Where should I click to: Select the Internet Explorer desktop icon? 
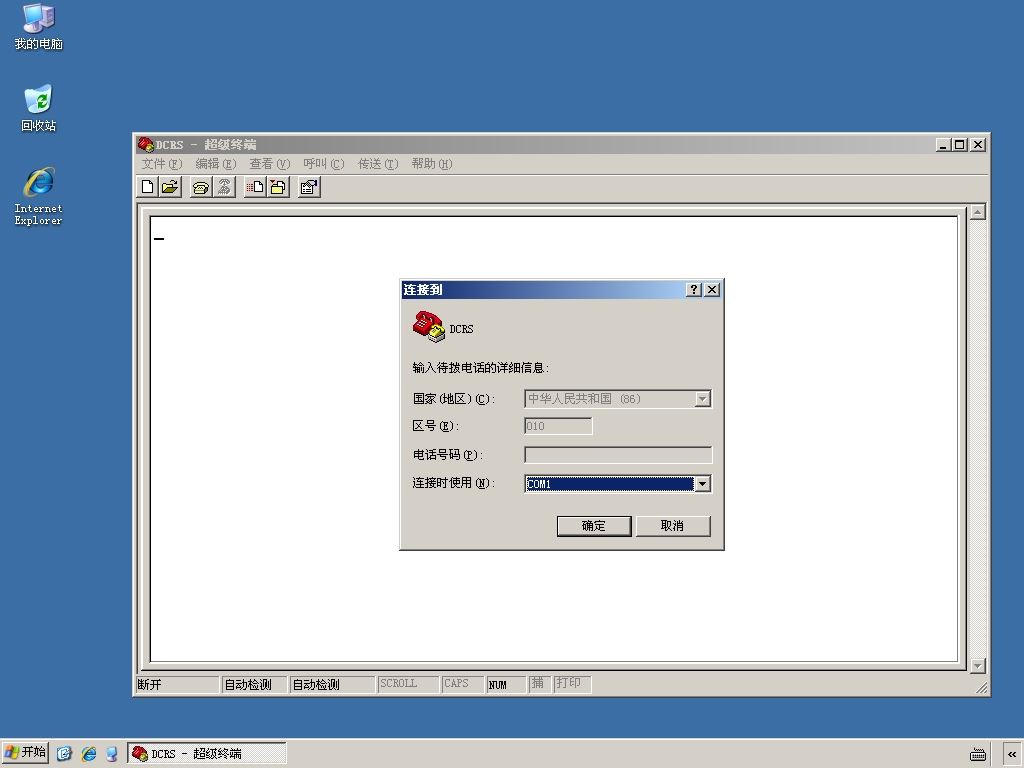pos(39,196)
